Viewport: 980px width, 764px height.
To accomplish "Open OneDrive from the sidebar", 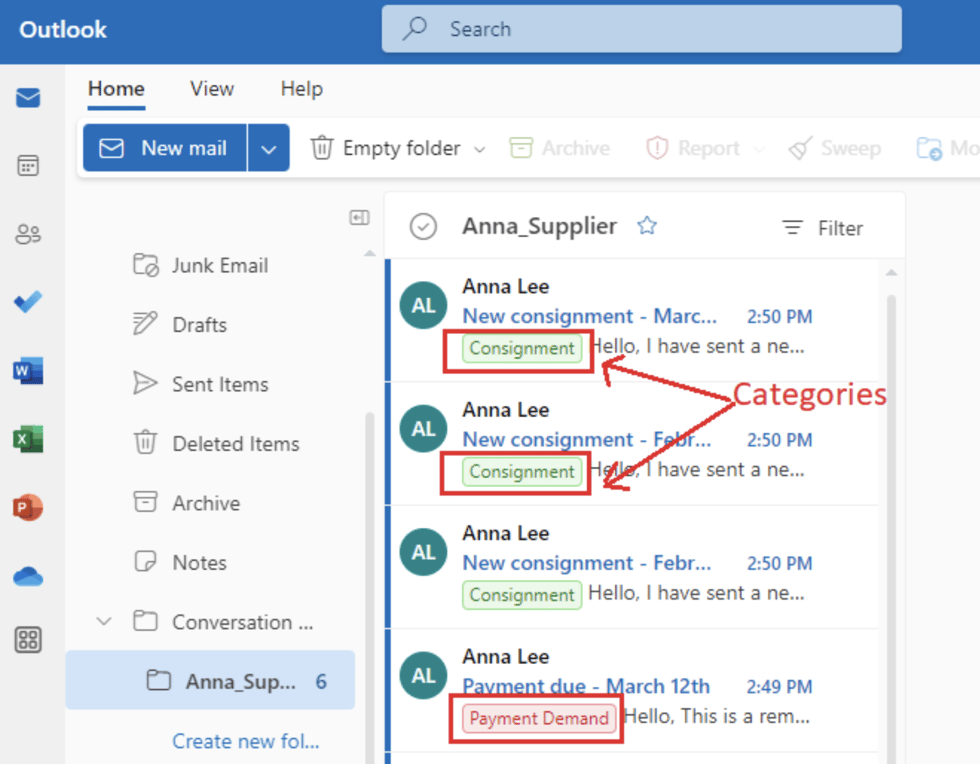I will (27, 575).
